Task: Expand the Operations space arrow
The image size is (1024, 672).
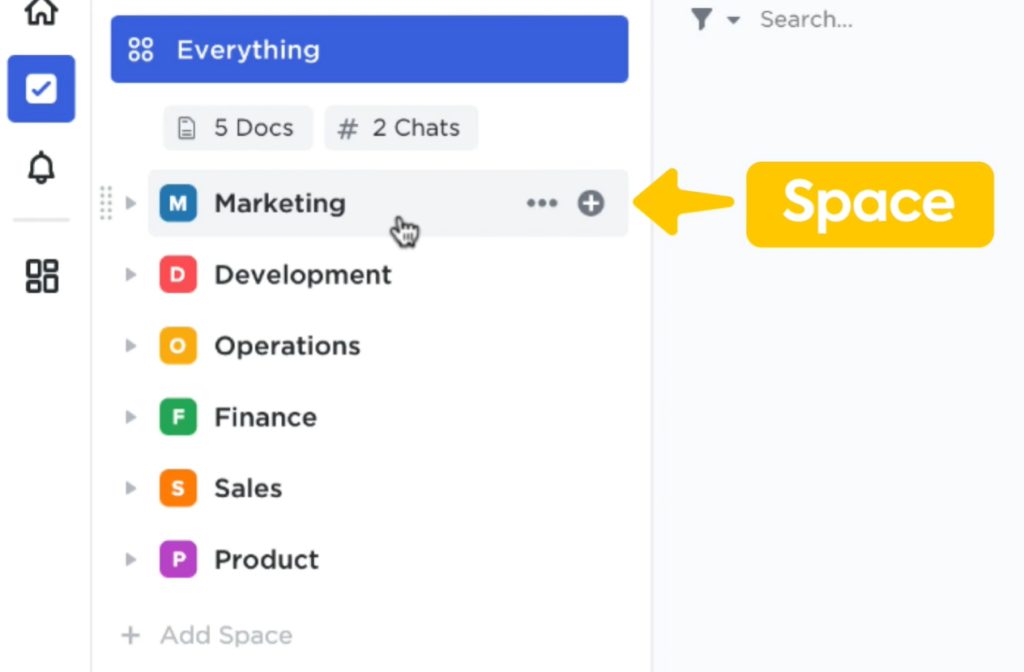Action: point(131,345)
